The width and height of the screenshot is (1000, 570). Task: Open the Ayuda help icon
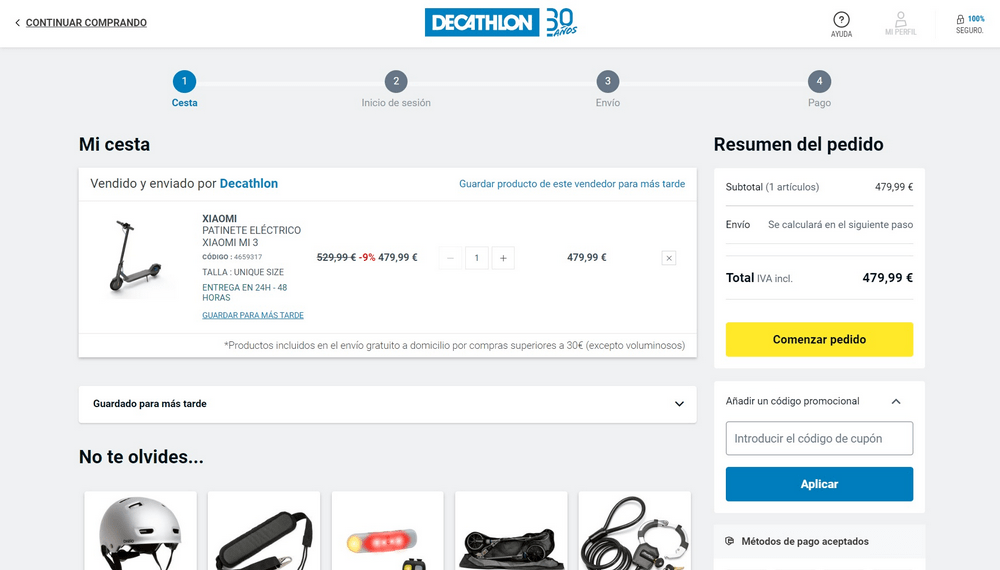point(841,24)
